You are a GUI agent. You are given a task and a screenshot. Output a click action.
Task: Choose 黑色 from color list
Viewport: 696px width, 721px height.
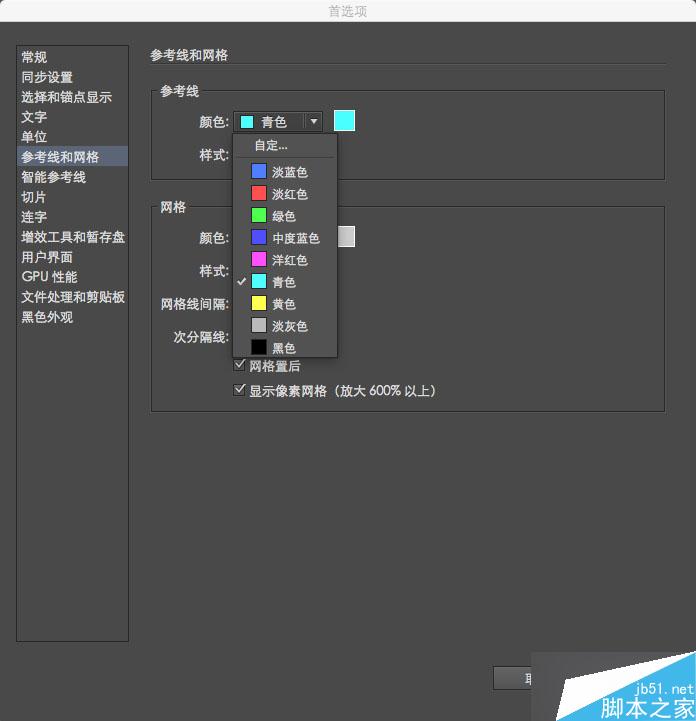tap(285, 347)
